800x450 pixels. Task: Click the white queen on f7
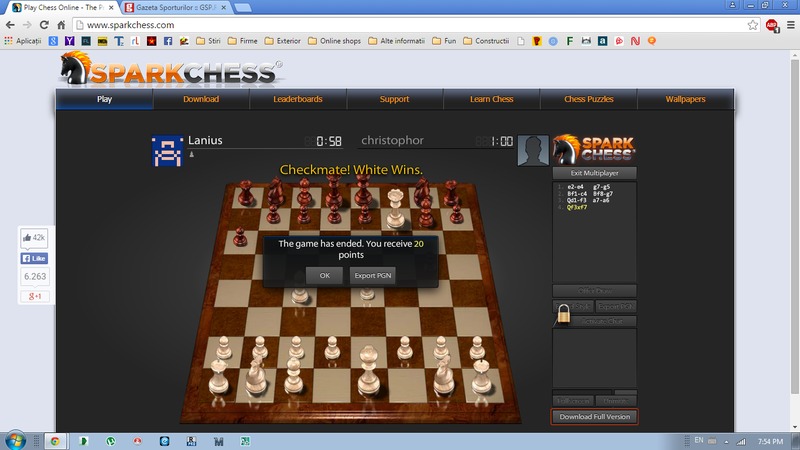point(395,208)
